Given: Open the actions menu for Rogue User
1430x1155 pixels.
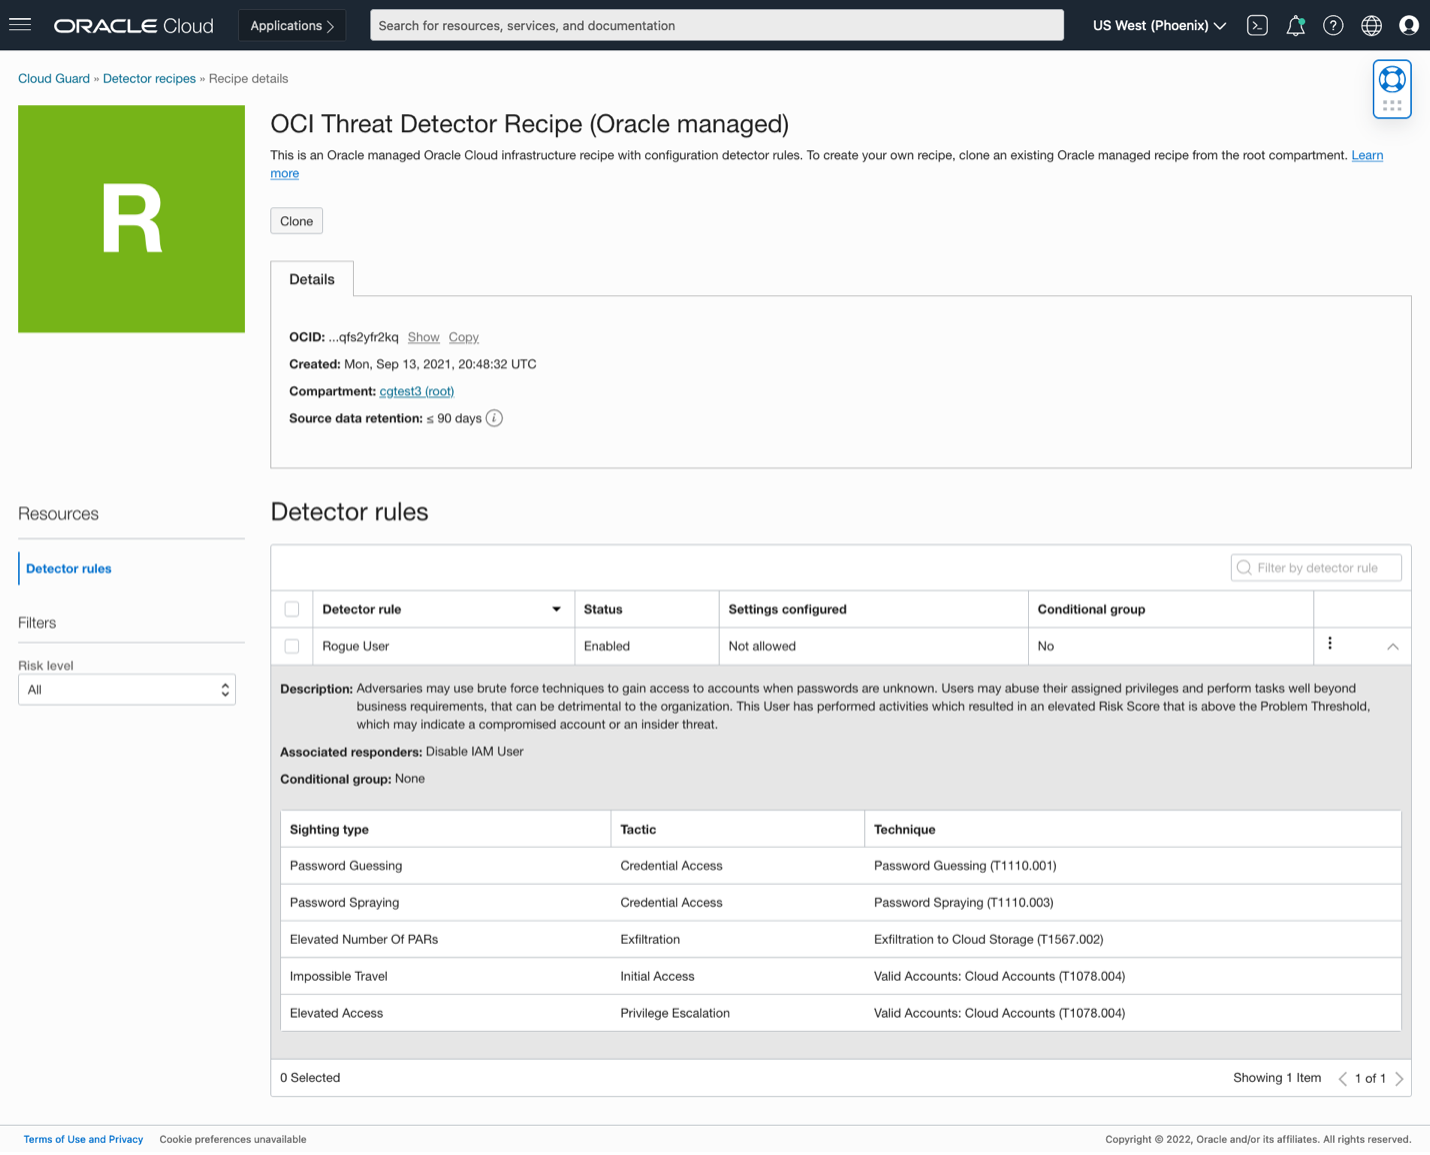Looking at the screenshot, I should [1330, 644].
